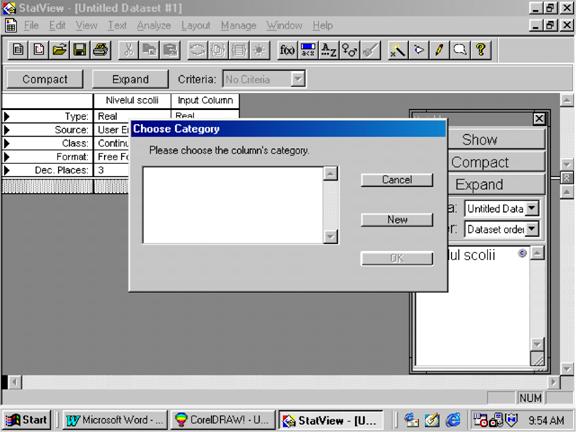Click the grayed brush icon in toolbar
Screen dimensions: 576x432
click(370, 50)
